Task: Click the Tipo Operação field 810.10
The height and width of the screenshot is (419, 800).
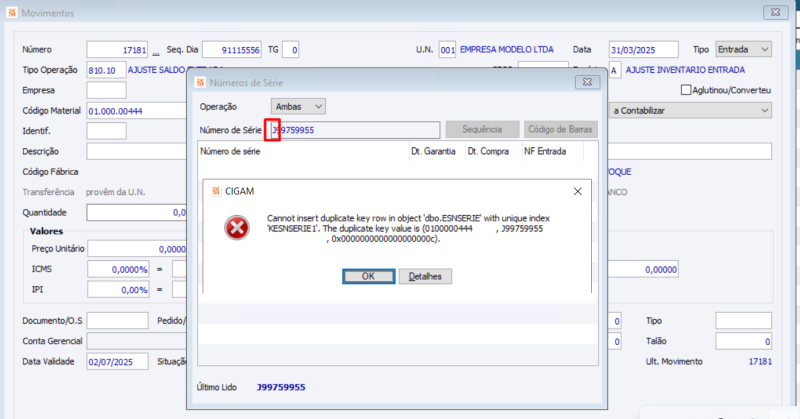Action: 106,70
